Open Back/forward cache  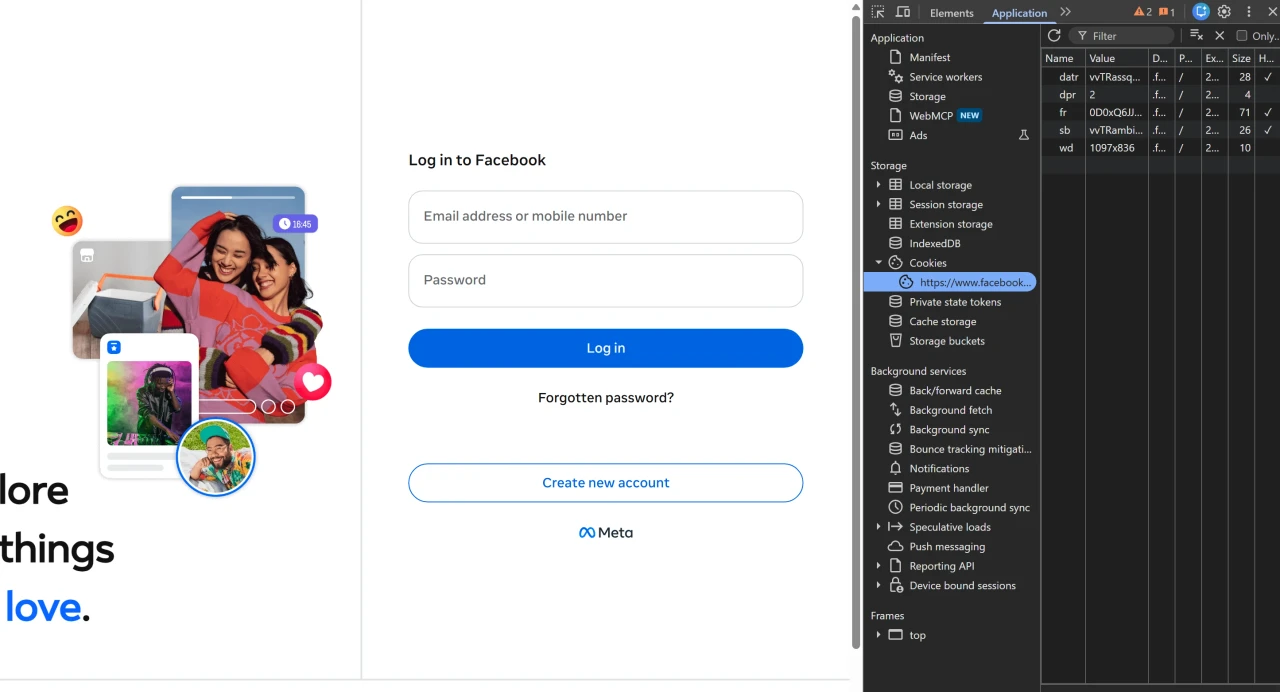click(955, 391)
